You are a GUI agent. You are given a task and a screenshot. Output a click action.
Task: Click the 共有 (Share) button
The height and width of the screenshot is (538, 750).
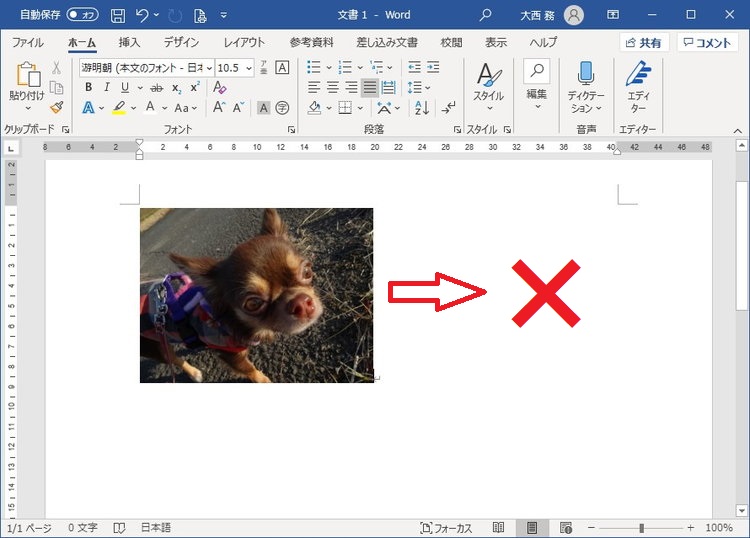coord(643,42)
